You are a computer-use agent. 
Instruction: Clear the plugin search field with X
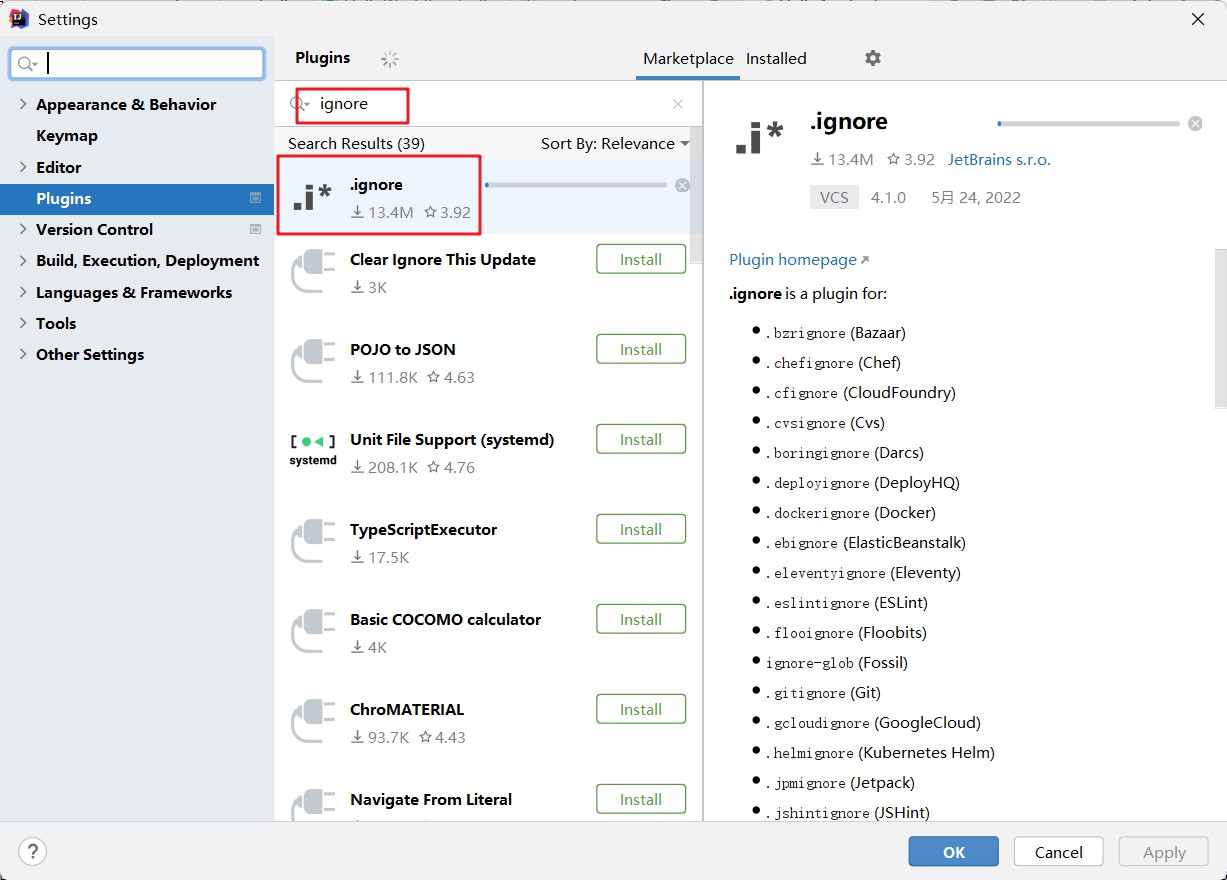click(678, 104)
